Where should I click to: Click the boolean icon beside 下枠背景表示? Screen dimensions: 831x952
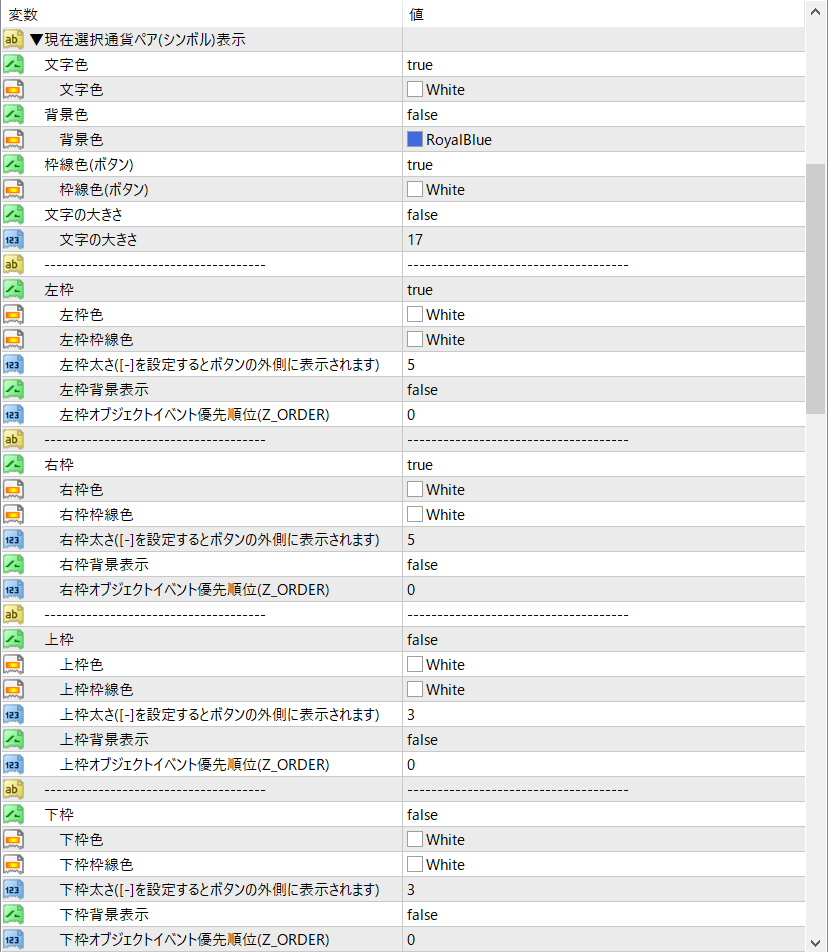(13, 914)
